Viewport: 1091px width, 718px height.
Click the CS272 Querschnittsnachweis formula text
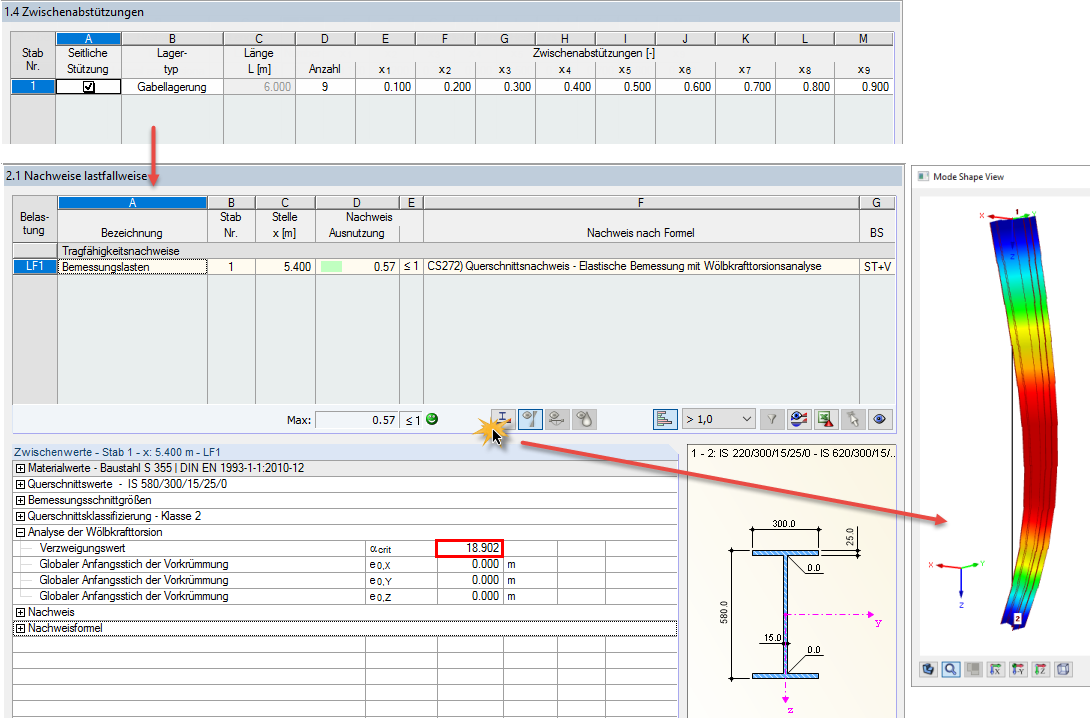click(x=624, y=266)
